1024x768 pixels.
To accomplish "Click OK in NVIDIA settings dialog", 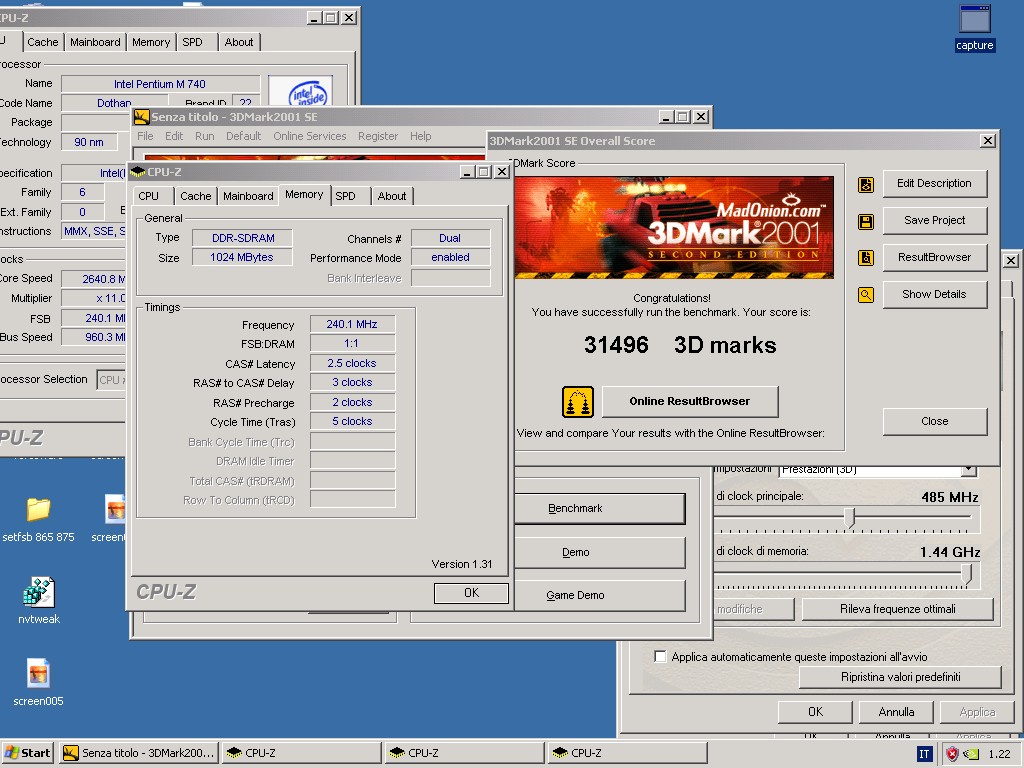I will [x=815, y=712].
